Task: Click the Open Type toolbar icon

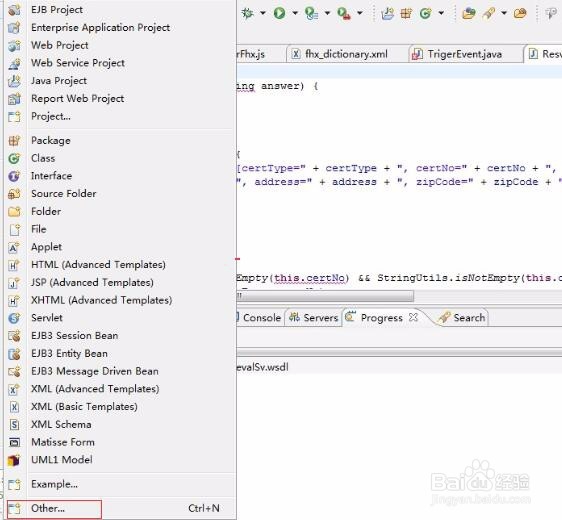Action: click(469, 13)
